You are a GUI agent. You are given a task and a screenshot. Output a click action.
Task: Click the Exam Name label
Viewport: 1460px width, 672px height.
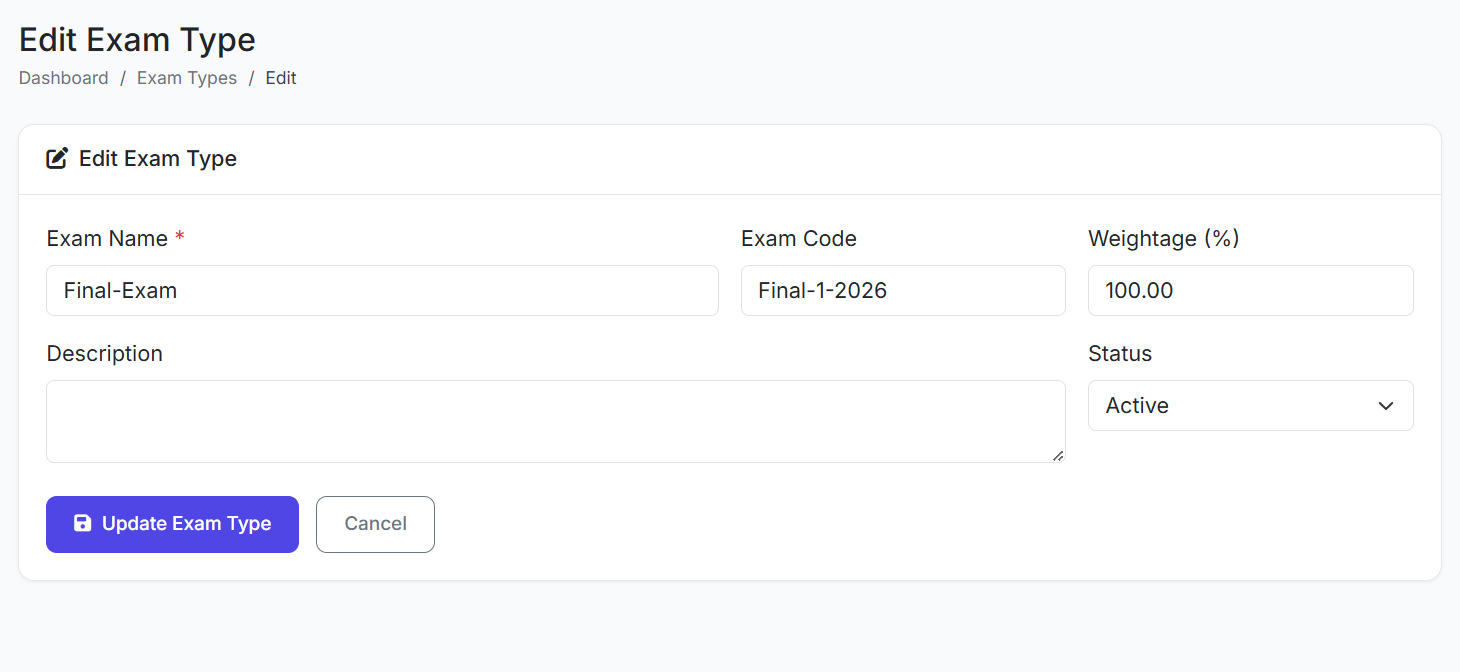tap(107, 239)
